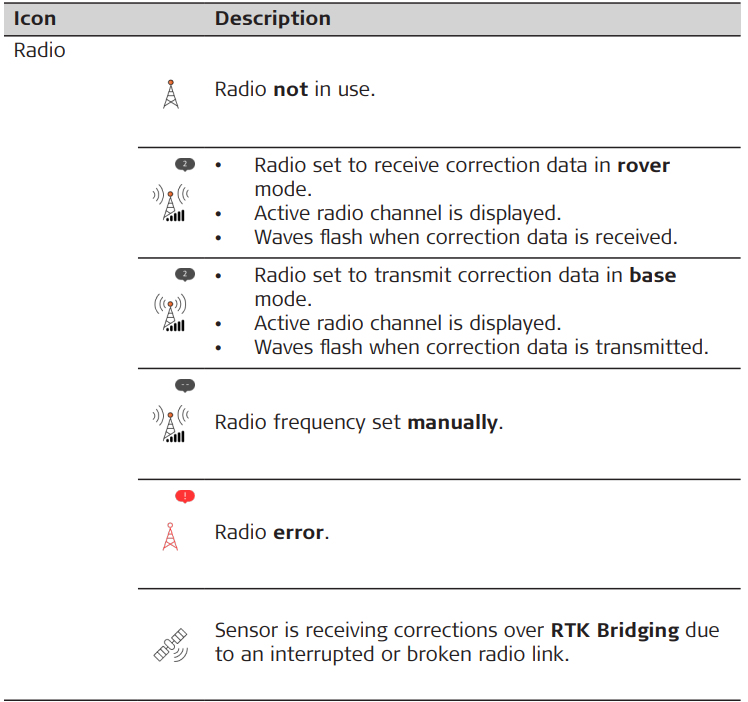Click the "Radio" row label

[x=39, y=50]
